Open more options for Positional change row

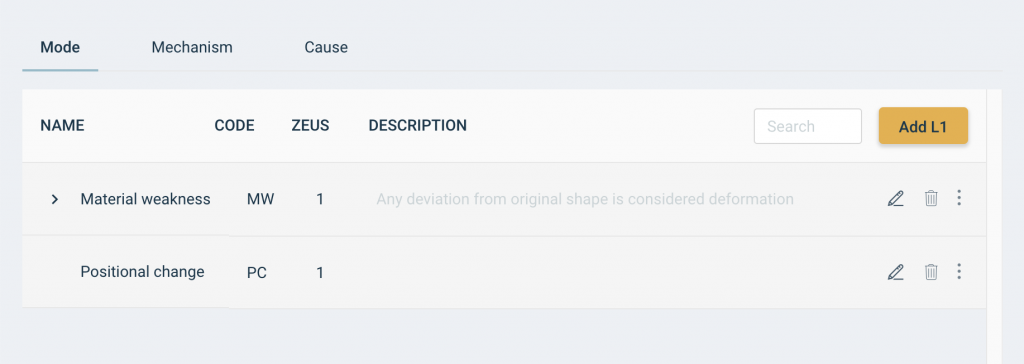(x=959, y=272)
